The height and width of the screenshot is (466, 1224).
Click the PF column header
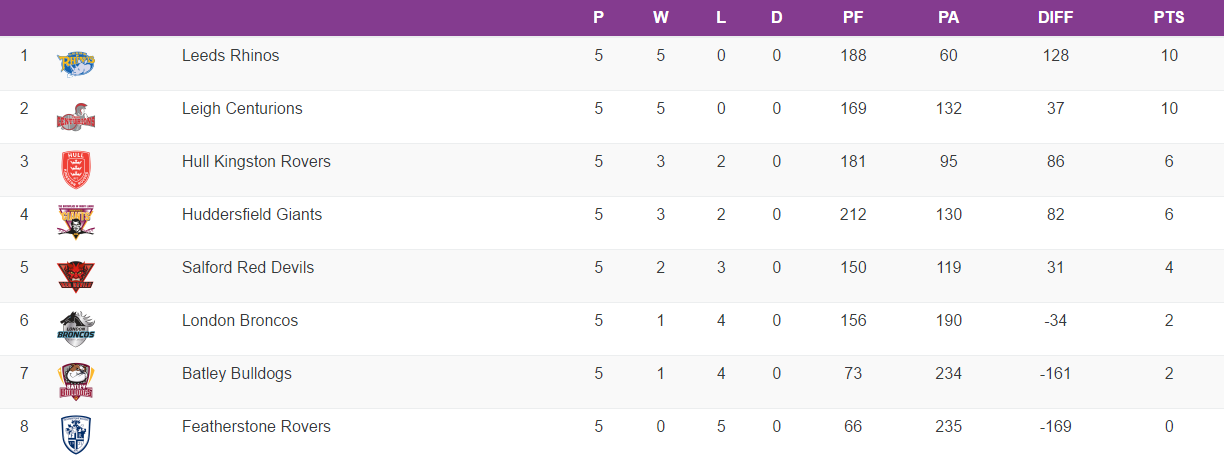coord(853,18)
